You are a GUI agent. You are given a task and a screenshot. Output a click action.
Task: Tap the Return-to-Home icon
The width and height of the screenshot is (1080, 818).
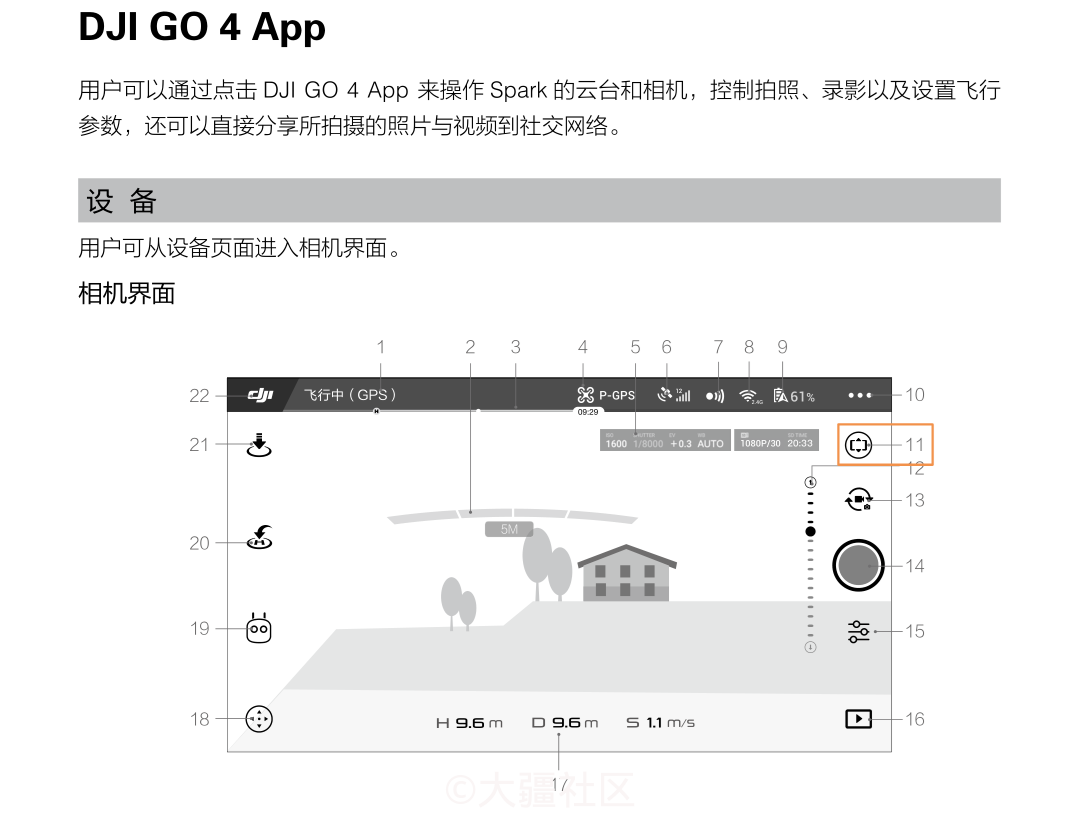click(x=257, y=542)
